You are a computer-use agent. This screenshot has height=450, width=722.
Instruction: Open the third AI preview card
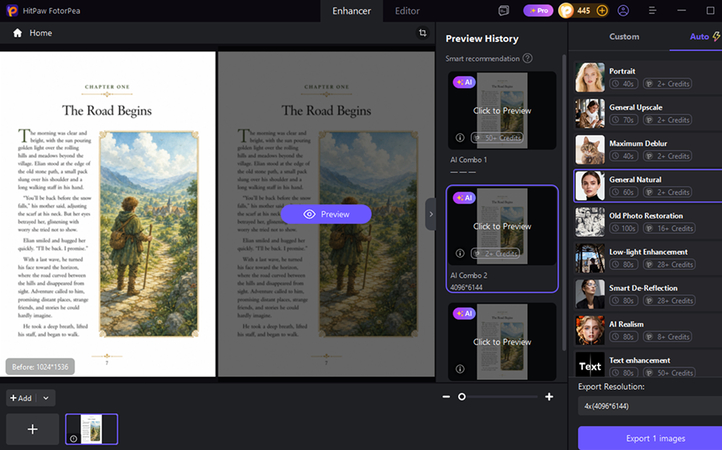(x=502, y=341)
